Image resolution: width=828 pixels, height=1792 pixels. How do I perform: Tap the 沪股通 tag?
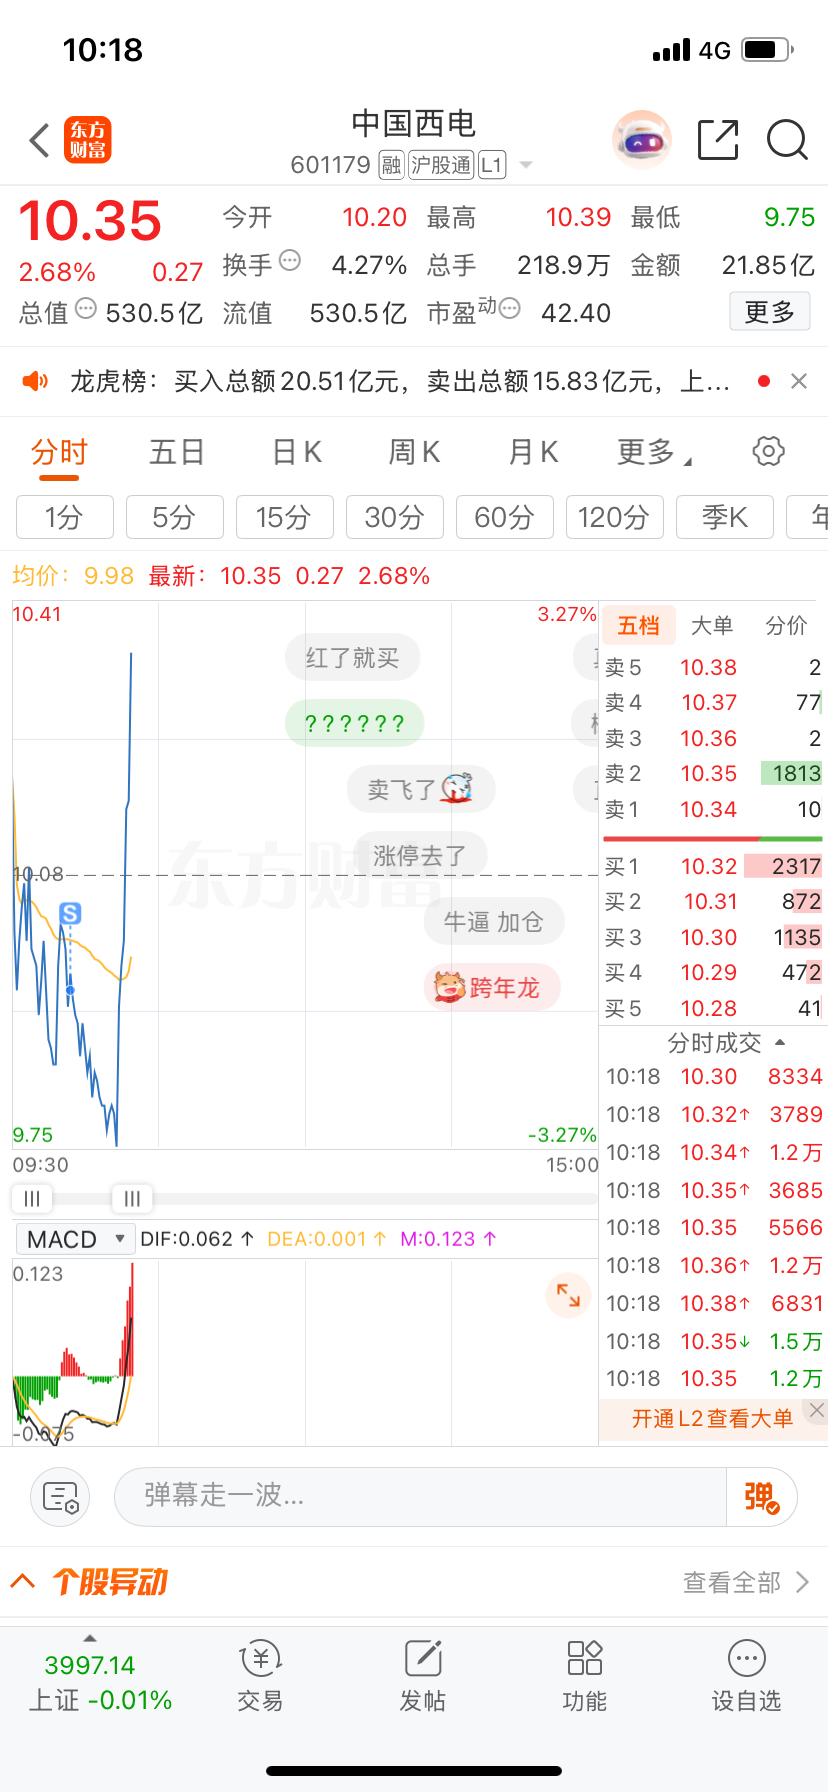pyautogui.click(x=441, y=165)
